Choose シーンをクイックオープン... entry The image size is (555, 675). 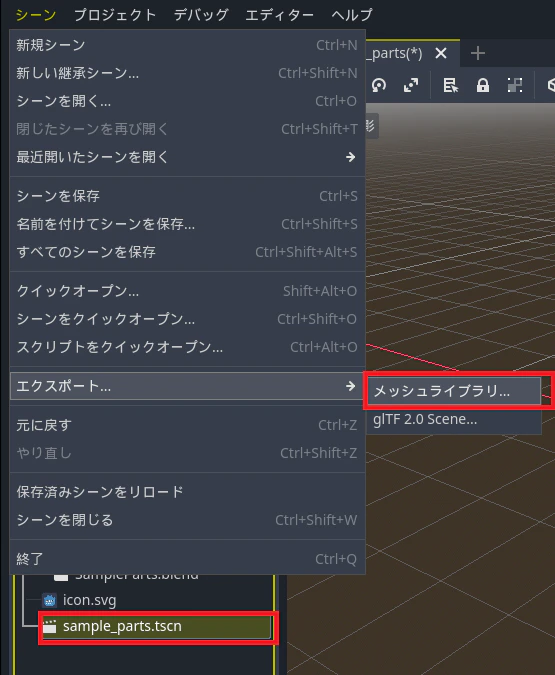pos(187,319)
